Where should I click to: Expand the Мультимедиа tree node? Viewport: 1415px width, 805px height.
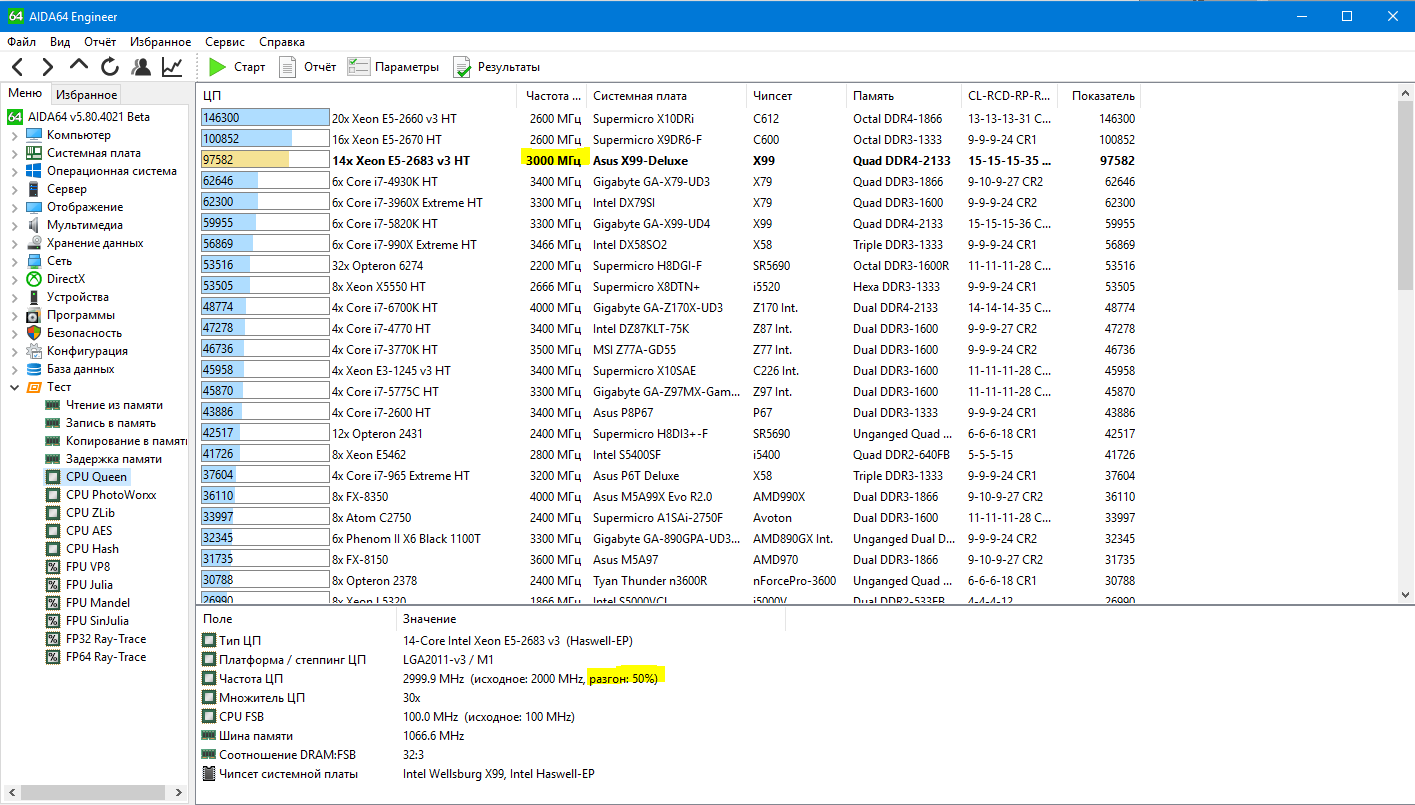(14, 225)
